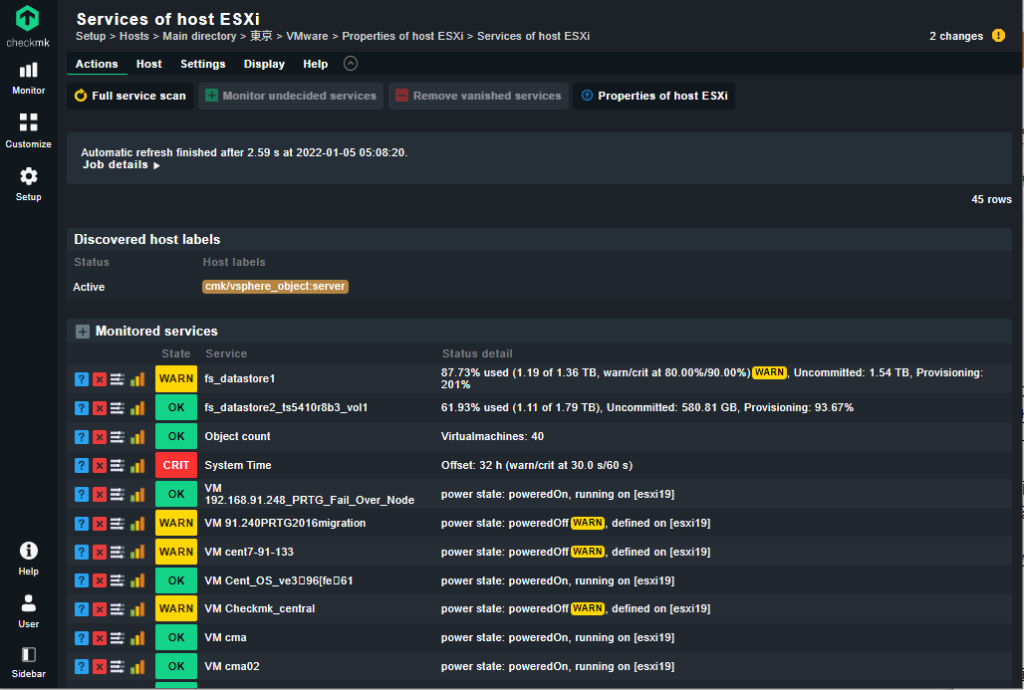Open the Help menu in the menu bar
Image resolution: width=1024 pixels, height=690 pixels.
point(315,64)
